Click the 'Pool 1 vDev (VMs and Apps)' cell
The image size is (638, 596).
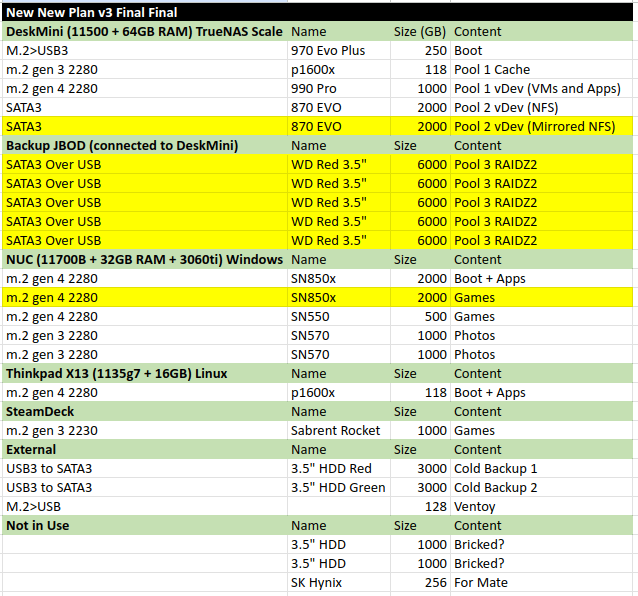[x=542, y=89]
